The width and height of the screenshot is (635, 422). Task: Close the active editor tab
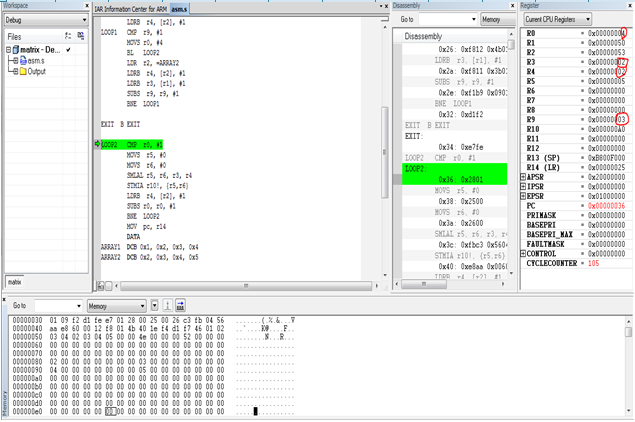pyautogui.click(x=386, y=6)
